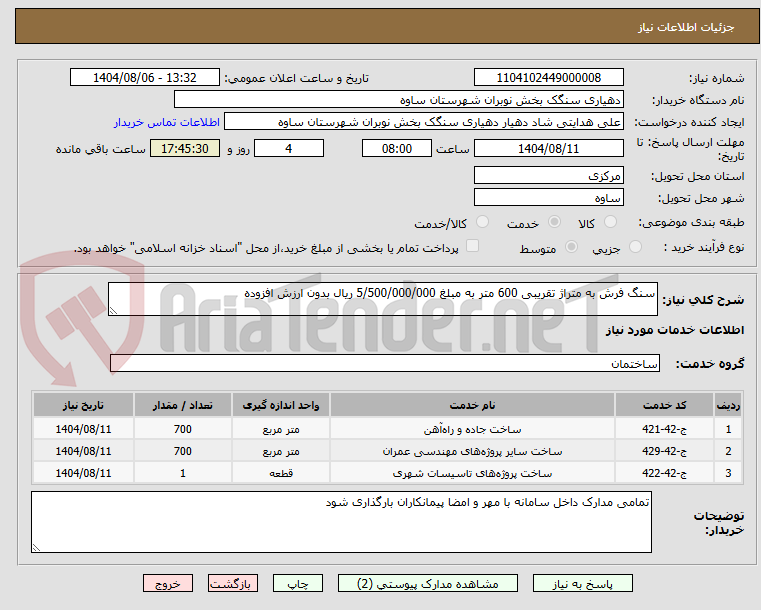This screenshot has width=761, height=610.
Task: Click the remaining time field 17:45:30
Action: (184, 148)
